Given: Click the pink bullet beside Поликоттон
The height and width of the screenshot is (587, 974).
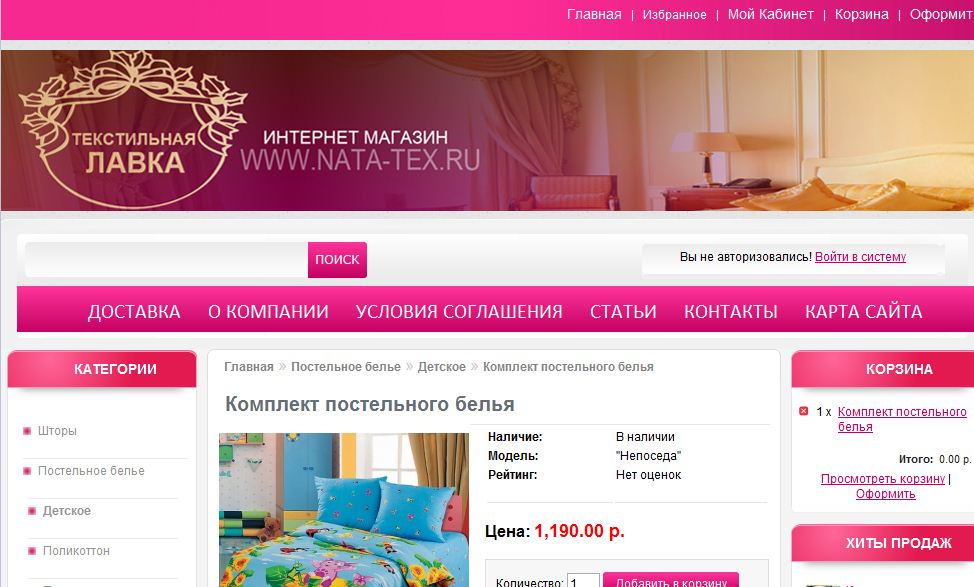Looking at the screenshot, I should pyautogui.click(x=32, y=551).
